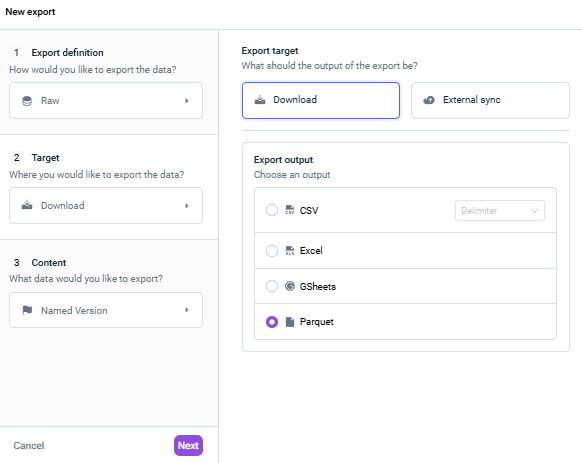Viewport: 582px width, 463px height.
Task: Click the Parquet document icon
Action: (x=290, y=322)
